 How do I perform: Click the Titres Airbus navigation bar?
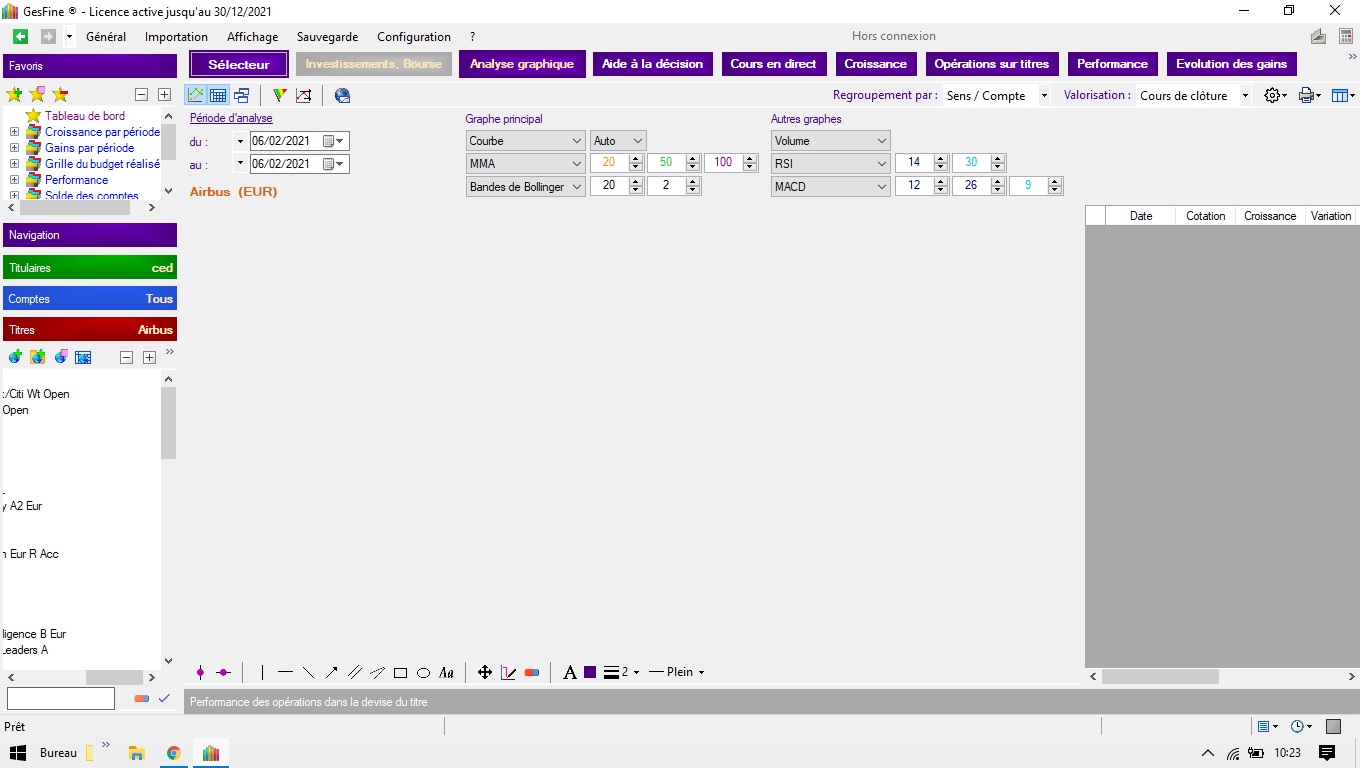tap(90, 330)
